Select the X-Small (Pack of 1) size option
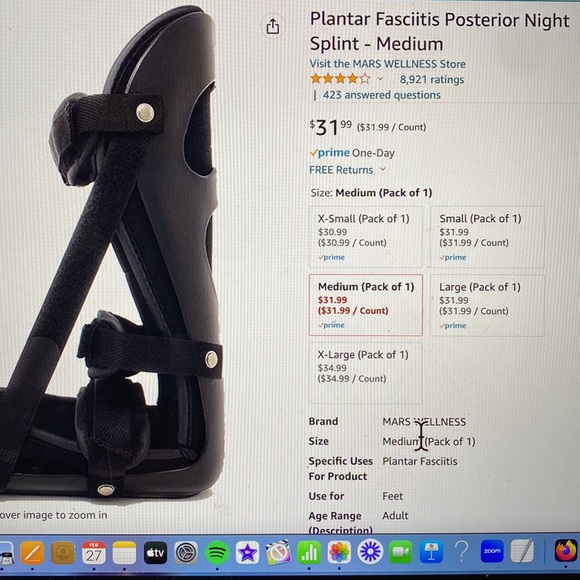The image size is (580, 580). tap(366, 237)
